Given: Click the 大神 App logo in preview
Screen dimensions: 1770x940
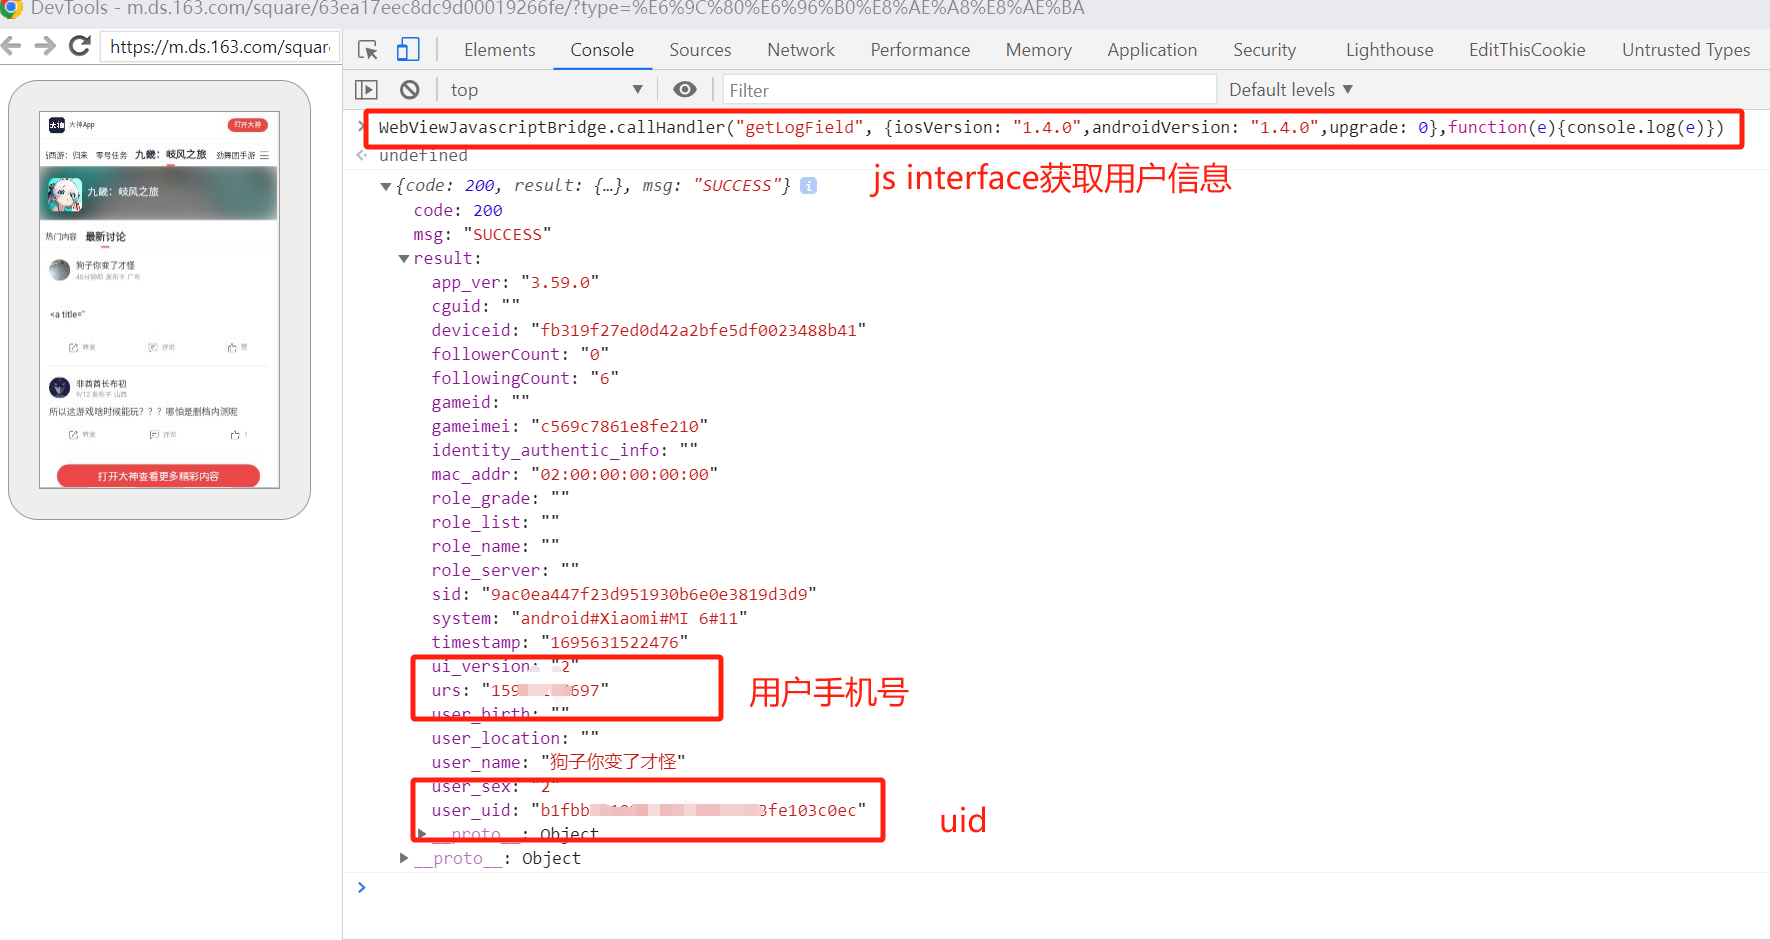Looking at the screenshot, I should point(57,125).
